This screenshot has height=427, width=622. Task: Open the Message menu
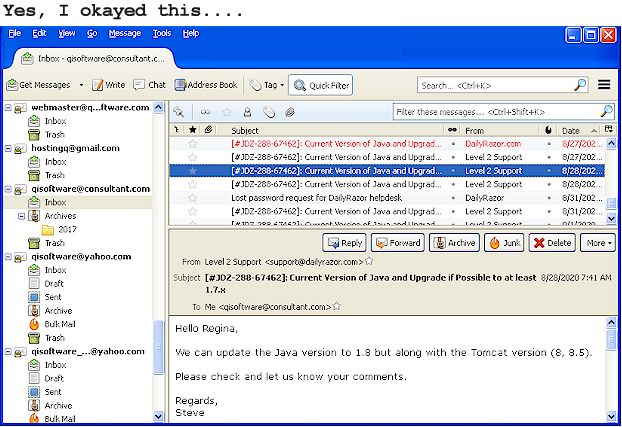click(125, 33)
